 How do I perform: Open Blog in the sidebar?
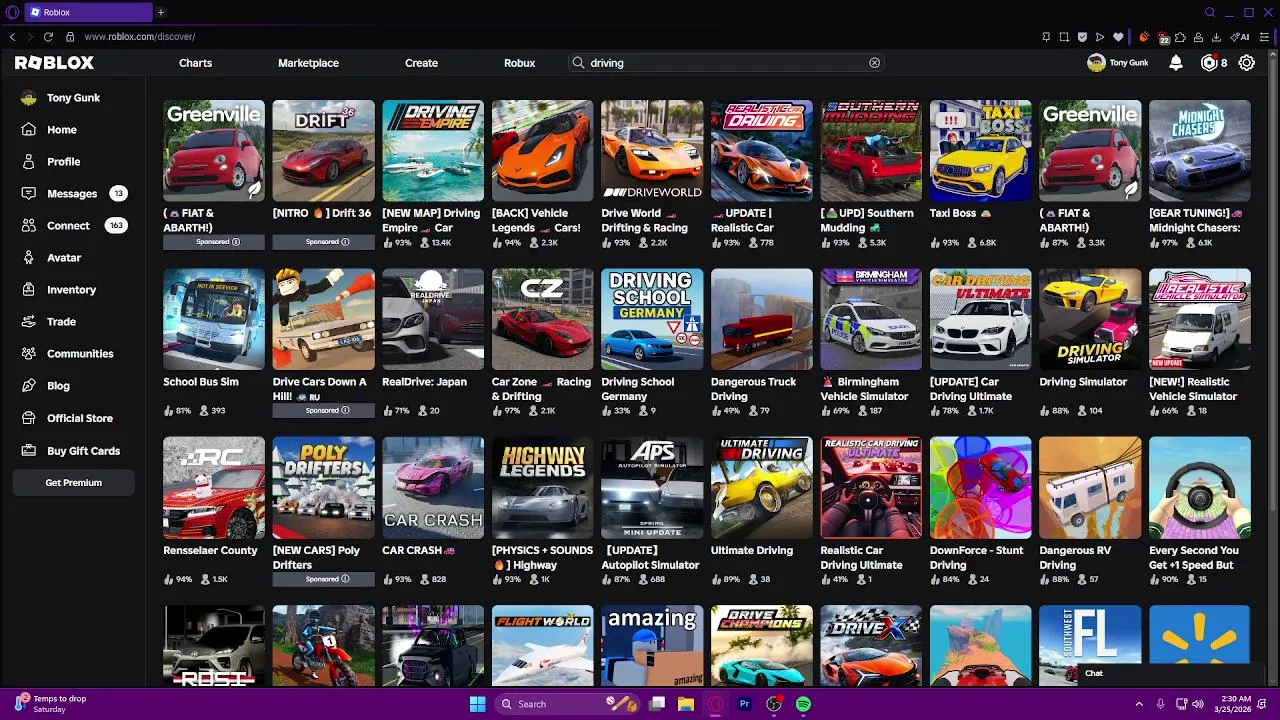point(58,386)
